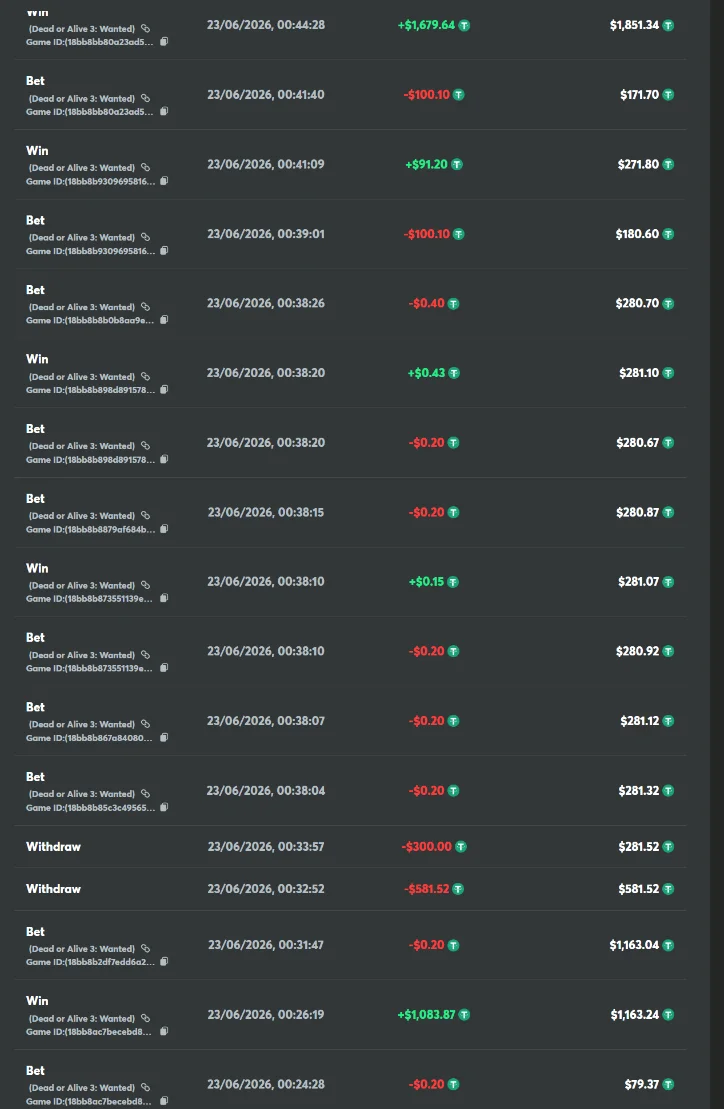Copy Game ID of the $280.67 balance Bet row
The image size is (724, 1109).
pyautogui.click(x=164, y=459)
